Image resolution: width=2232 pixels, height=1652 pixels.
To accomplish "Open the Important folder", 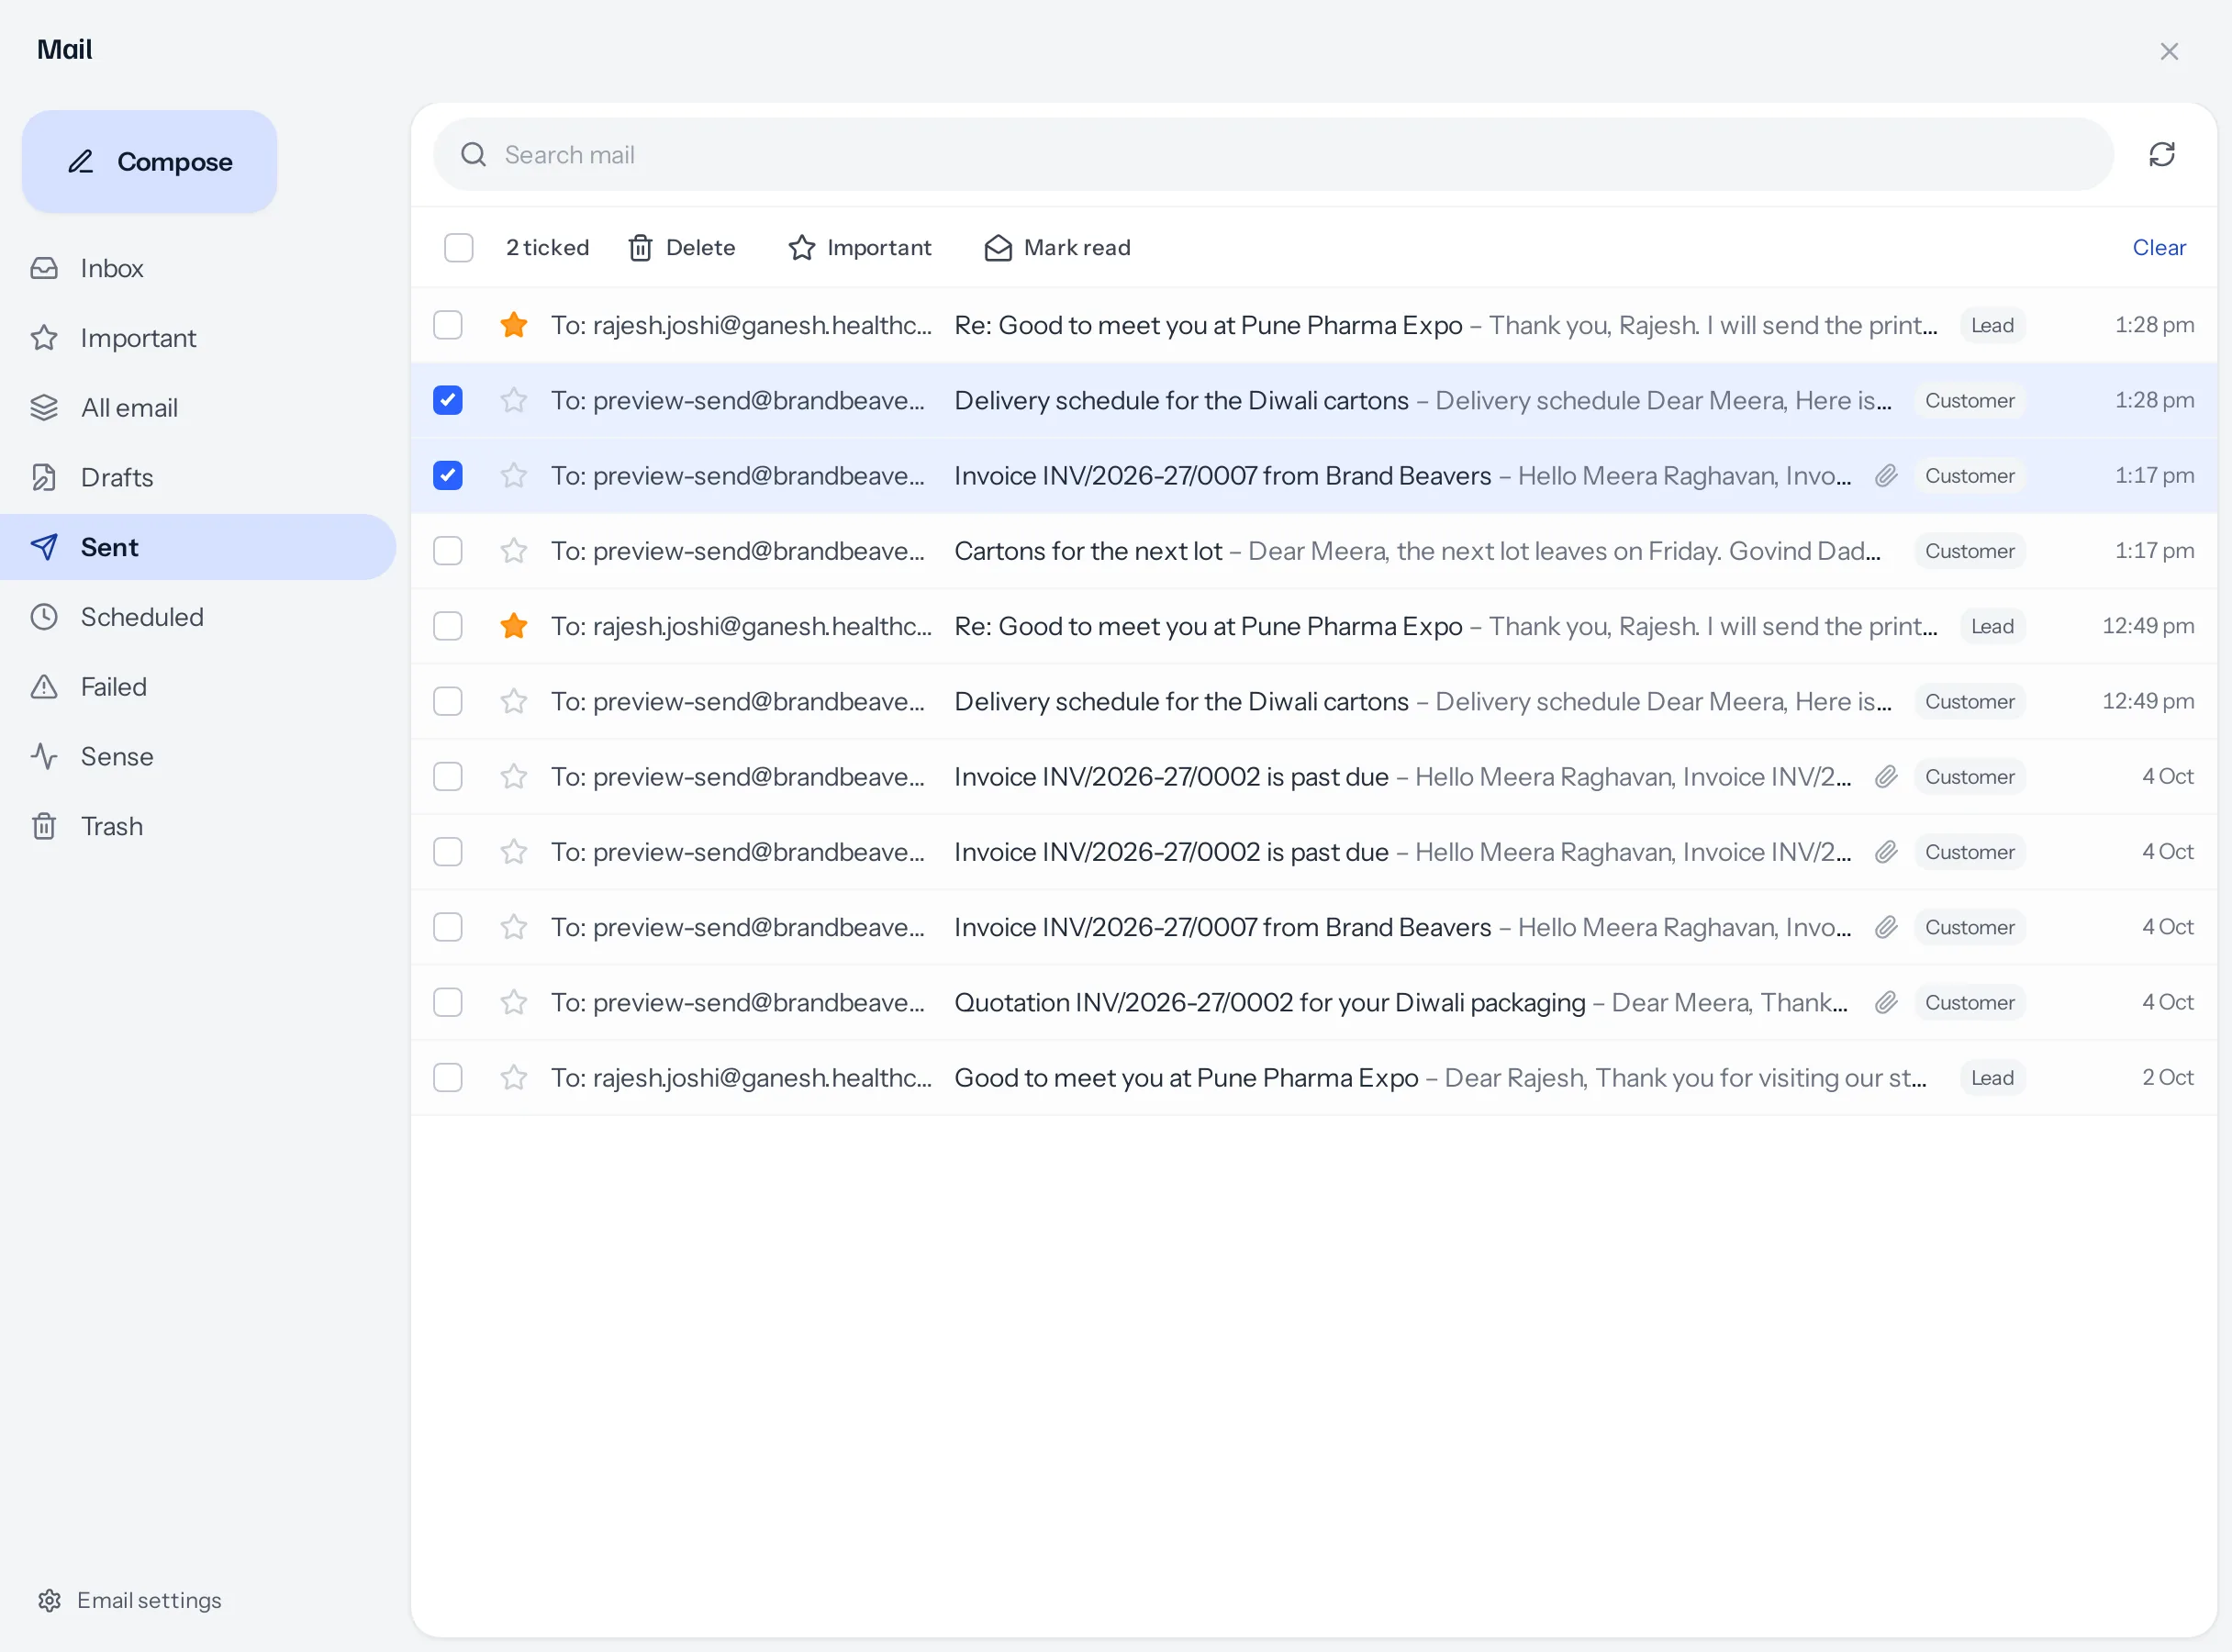I will coord(198,338).
